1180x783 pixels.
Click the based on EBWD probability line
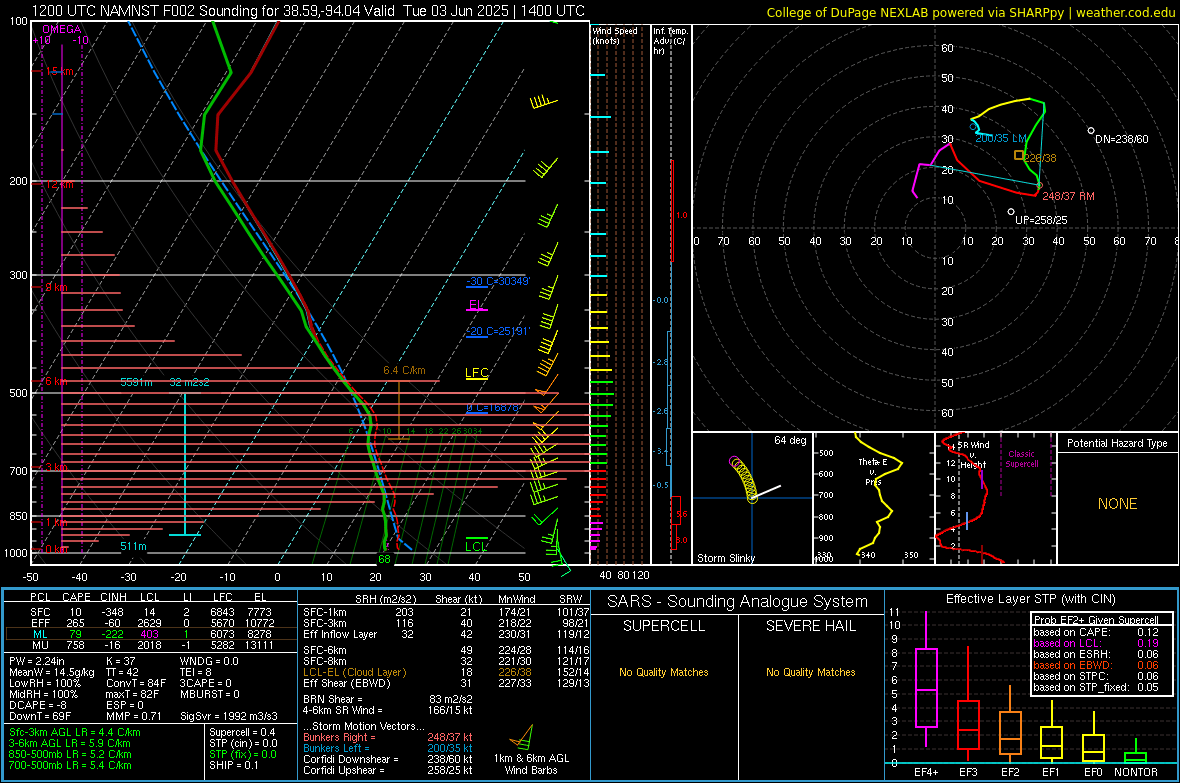[x=1096, y=665]
